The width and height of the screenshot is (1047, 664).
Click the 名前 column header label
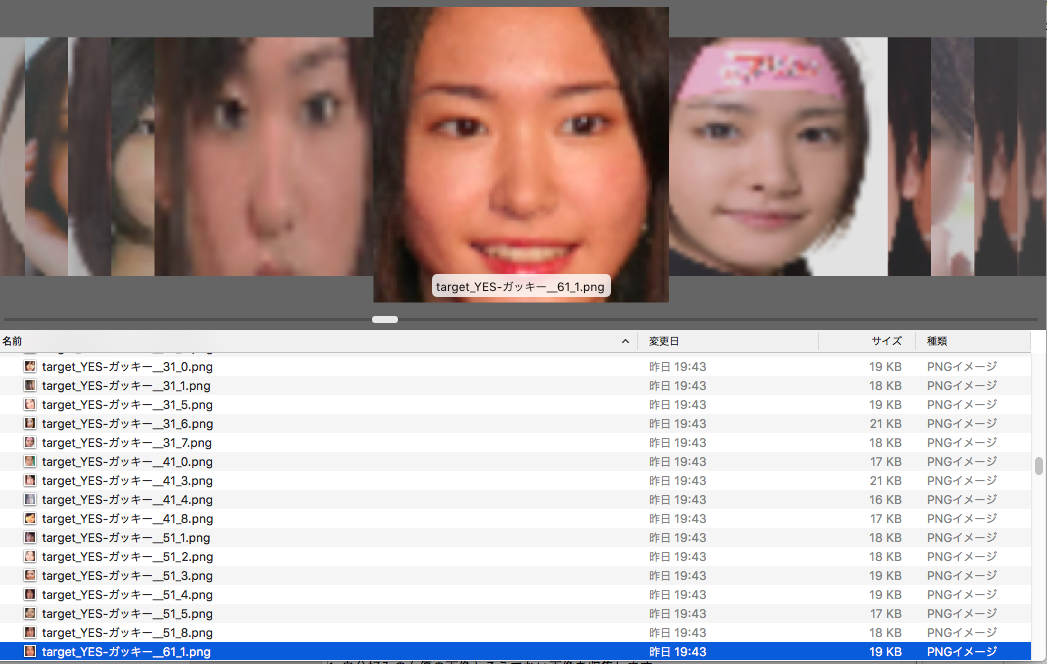point(13,342)
